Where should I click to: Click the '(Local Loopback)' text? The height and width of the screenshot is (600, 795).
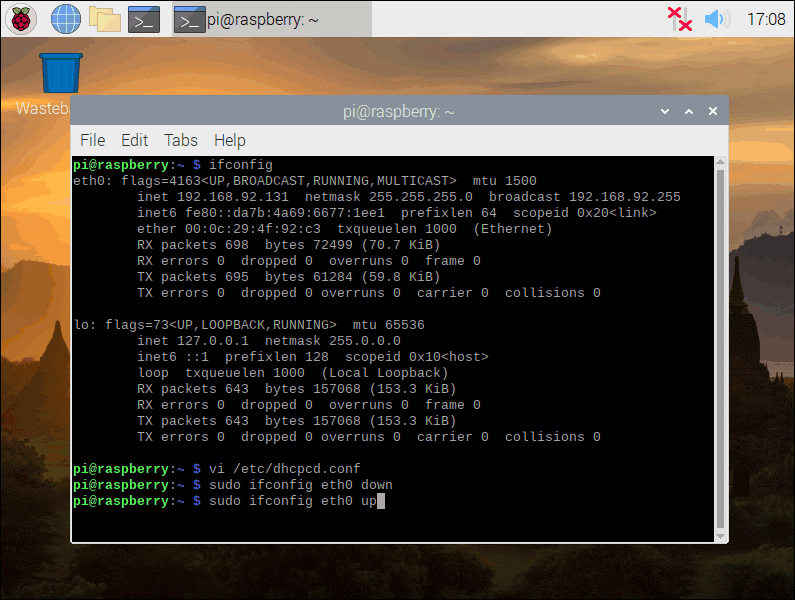pyautogui.click(x=385, y=373)
